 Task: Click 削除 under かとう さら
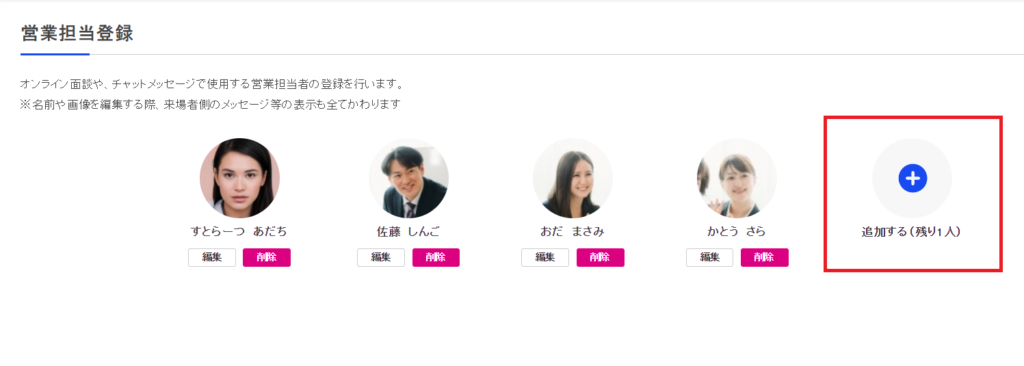pyautogui.click(x=764, y=258)
